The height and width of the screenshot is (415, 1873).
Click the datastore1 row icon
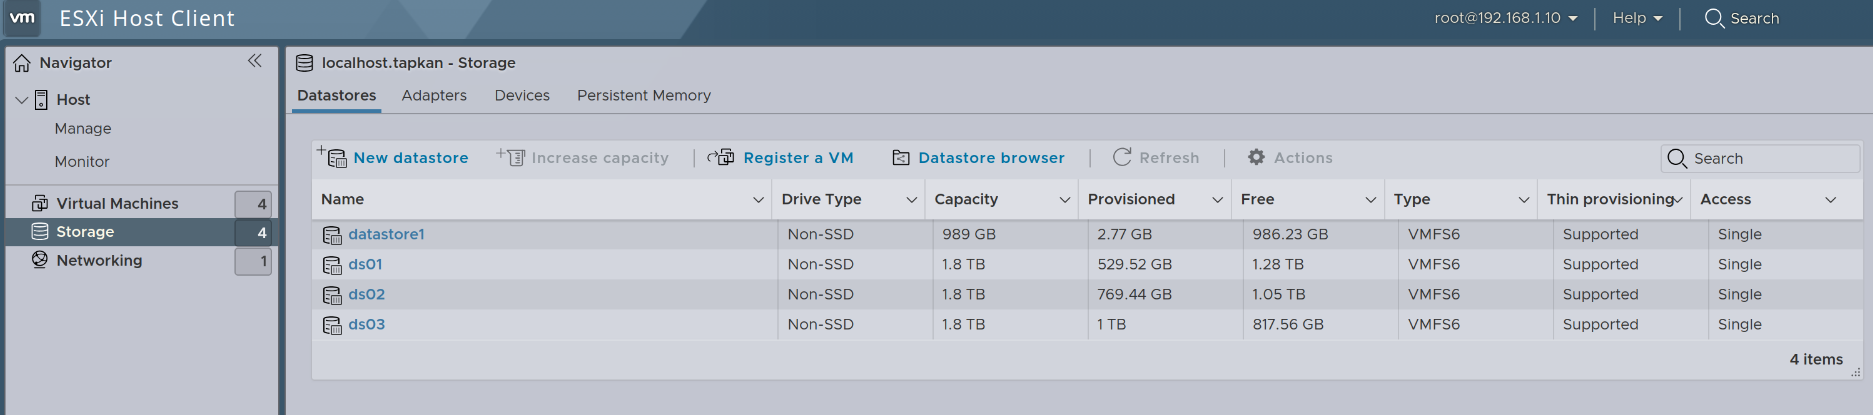point(332,235)
